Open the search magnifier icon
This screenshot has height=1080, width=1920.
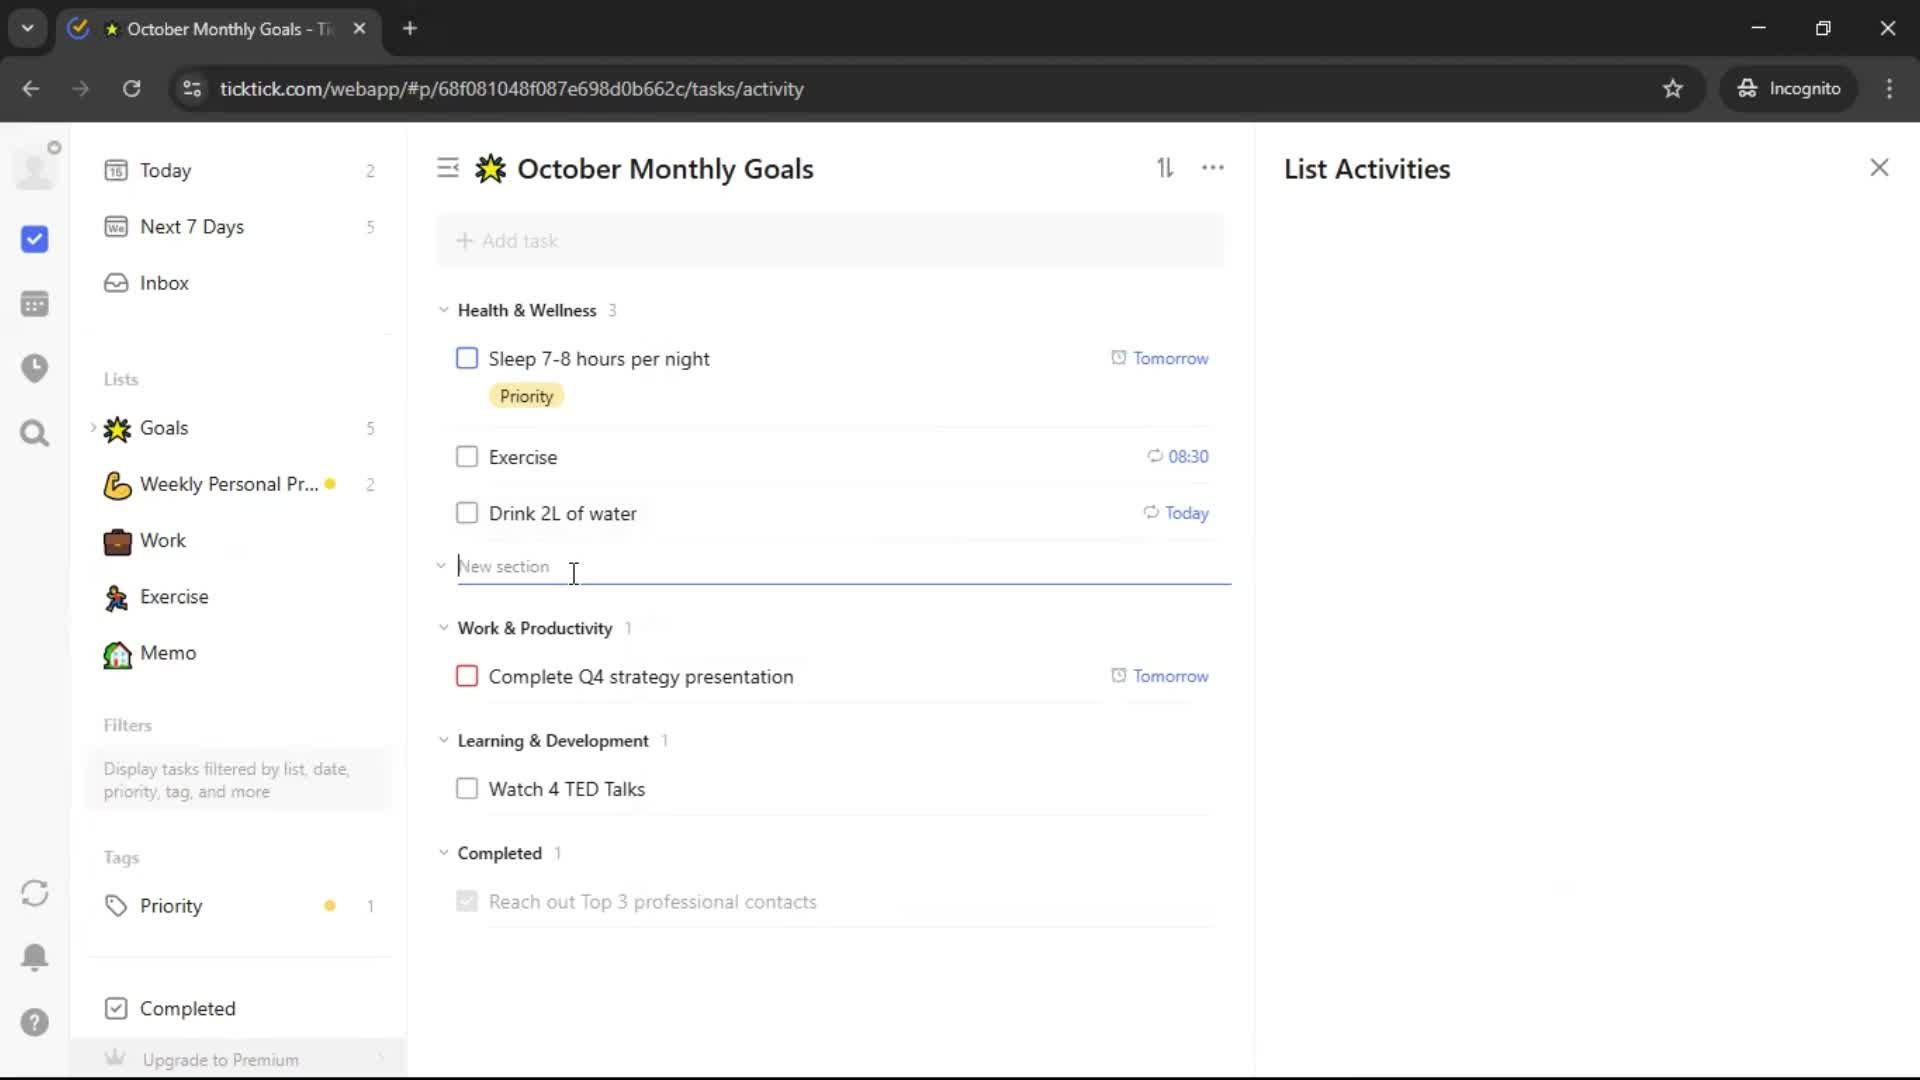[35, 433]
